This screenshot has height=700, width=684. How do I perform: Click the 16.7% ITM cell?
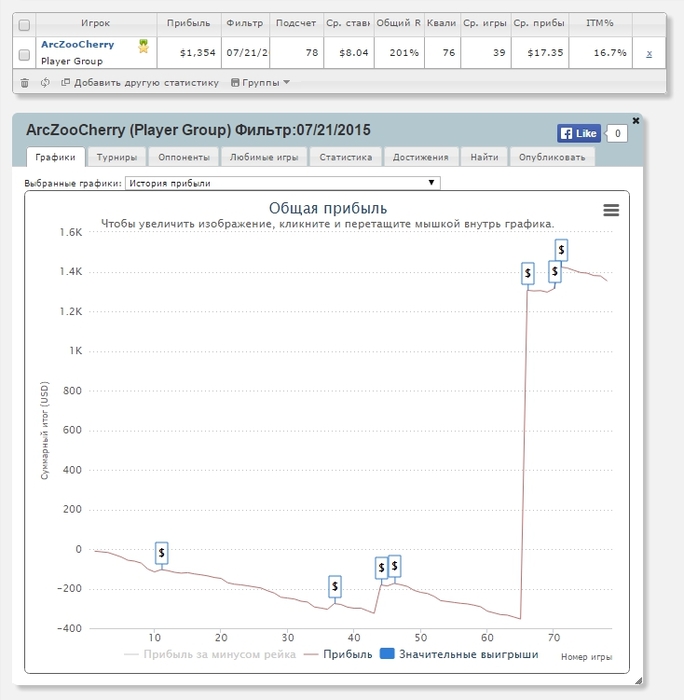pyautogui.click(x=601, y=53)
